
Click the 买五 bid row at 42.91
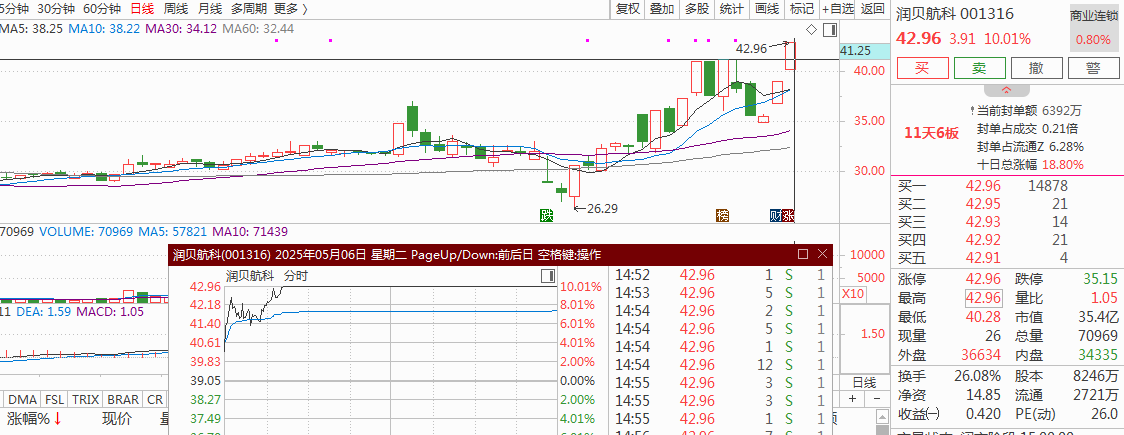(x=1006, y=257)
